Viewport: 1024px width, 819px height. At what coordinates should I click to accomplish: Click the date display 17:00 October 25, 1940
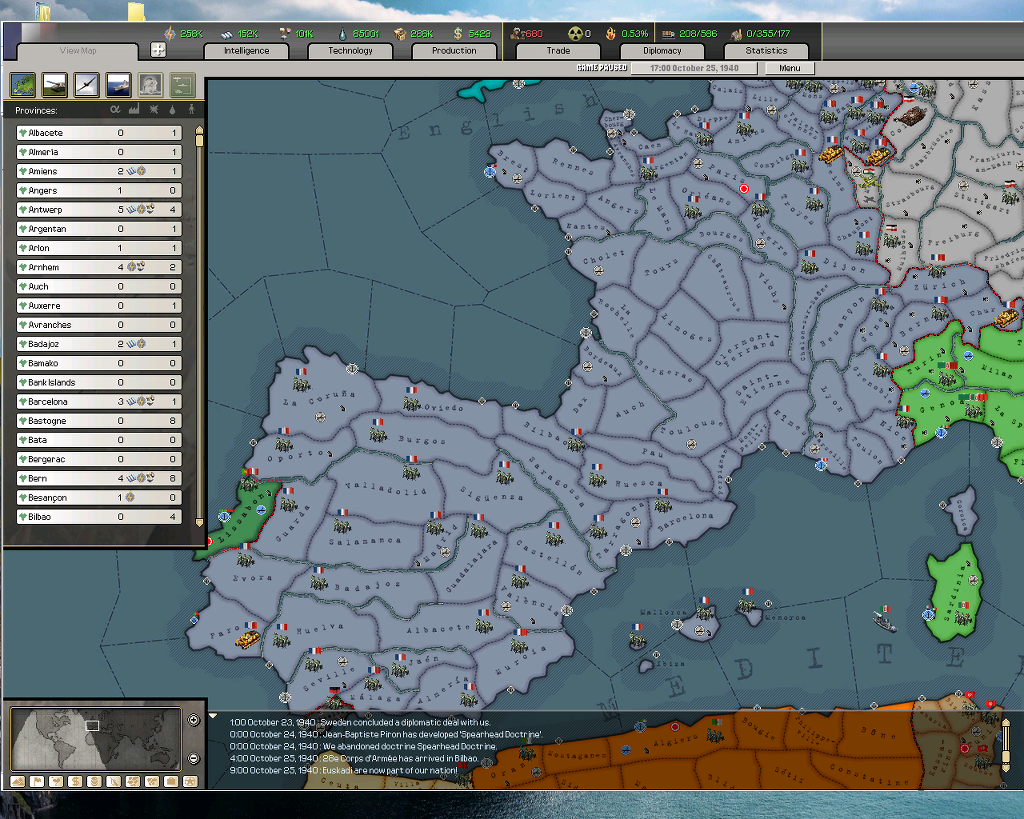pyautogui.click(x=694, y=68)
